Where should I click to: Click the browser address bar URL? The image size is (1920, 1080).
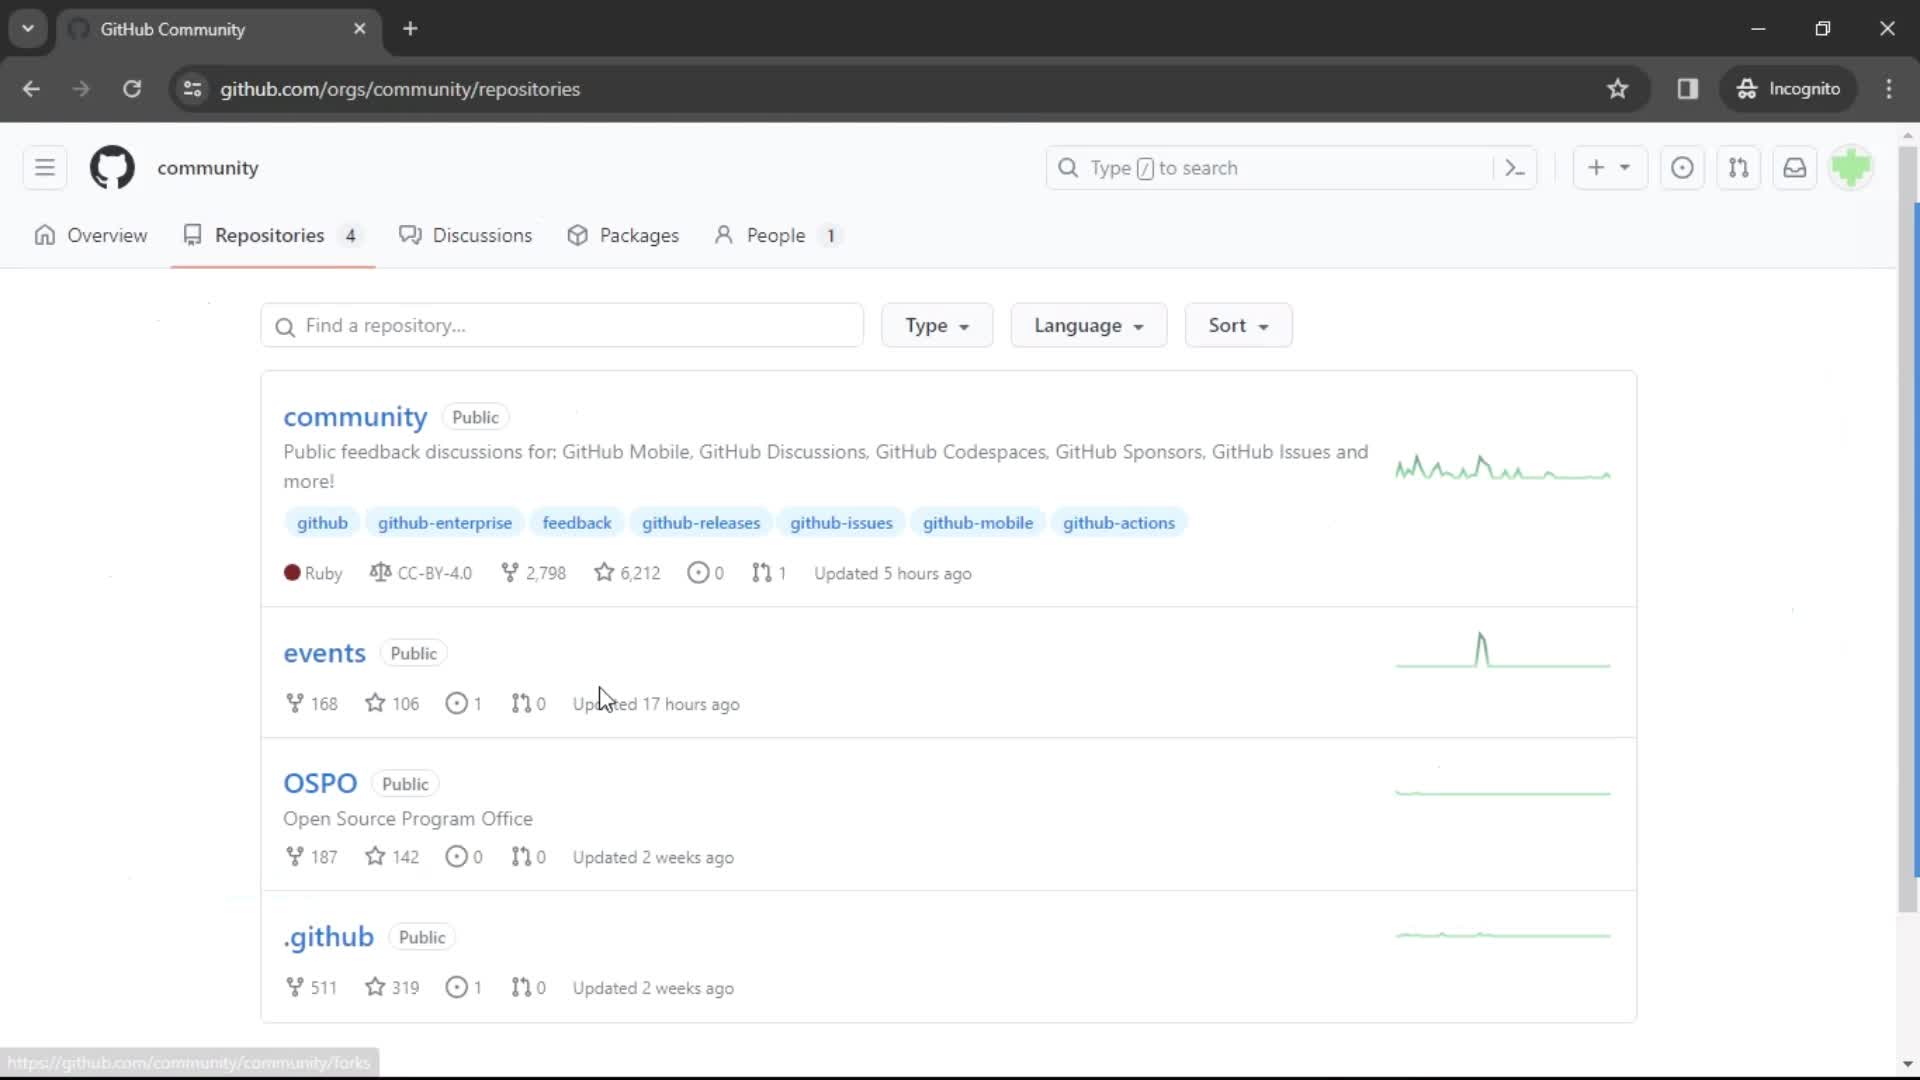[400, 89]
